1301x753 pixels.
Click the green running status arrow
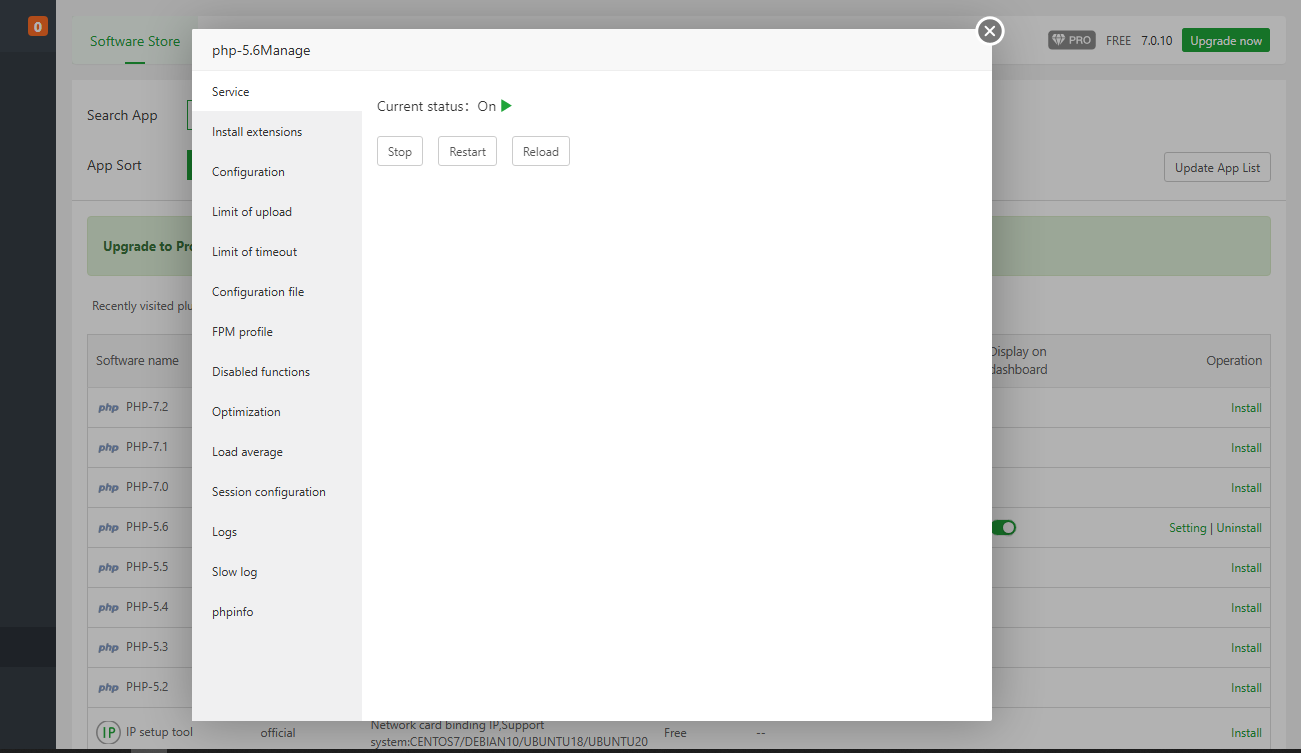pos(506,106)
